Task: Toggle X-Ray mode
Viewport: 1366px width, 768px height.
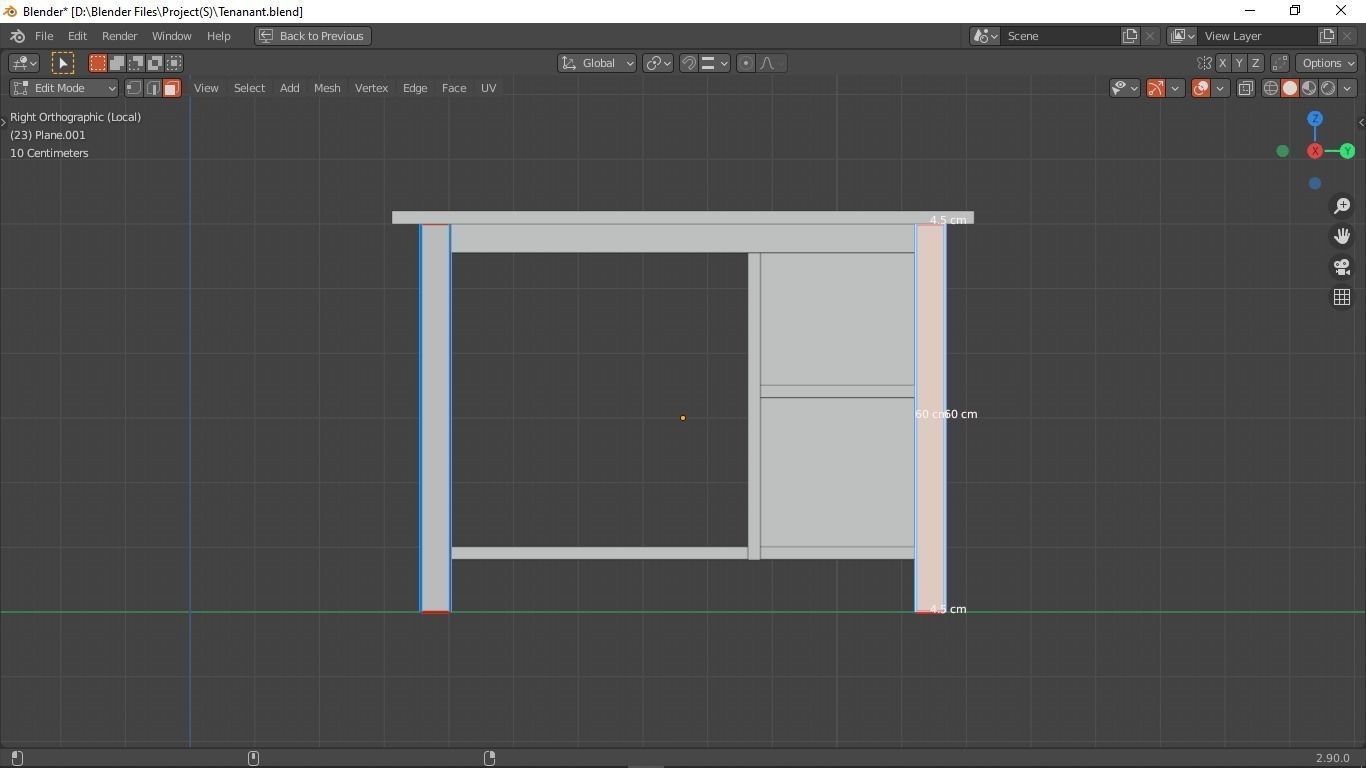Action: [1245, 88]
